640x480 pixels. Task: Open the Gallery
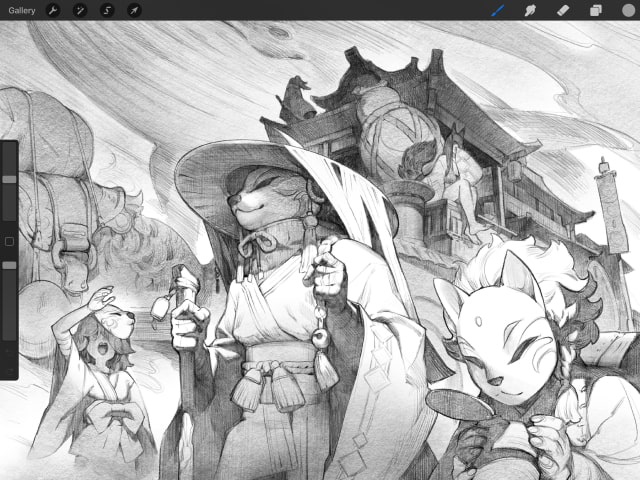click(21, 10)
